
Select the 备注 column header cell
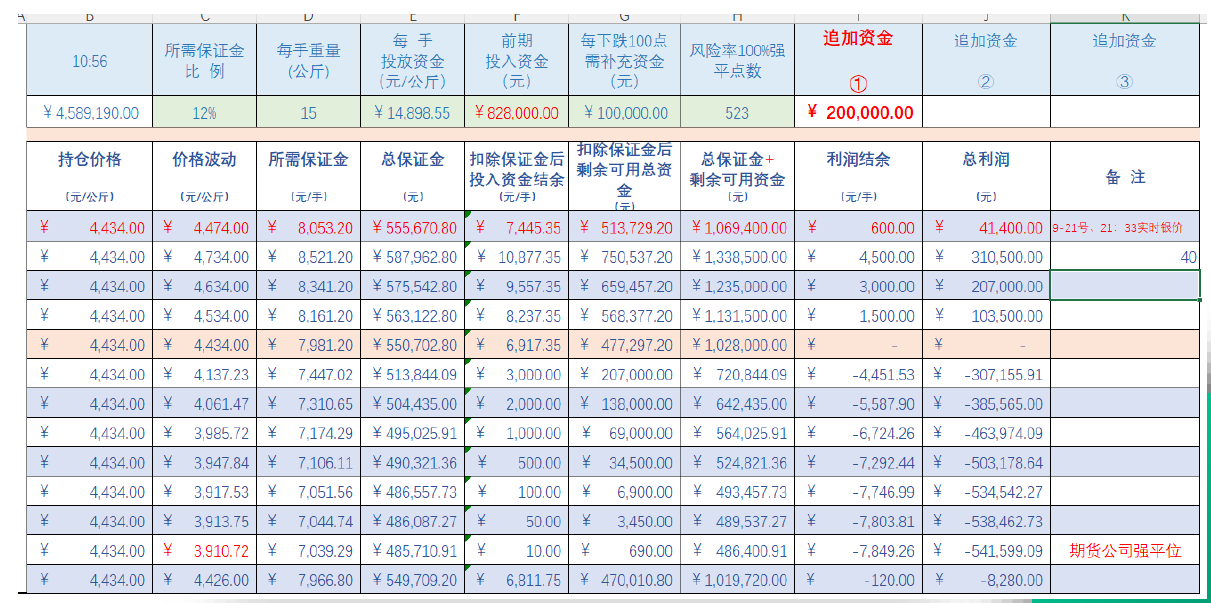[x=1124, y=176]
